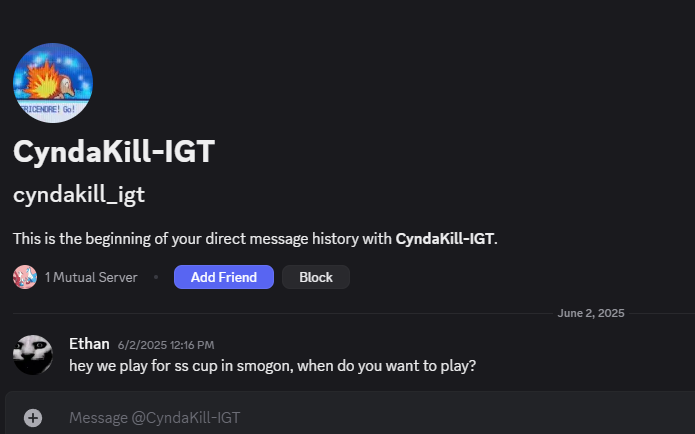Click the divider line right of the date

click(662, 313)
